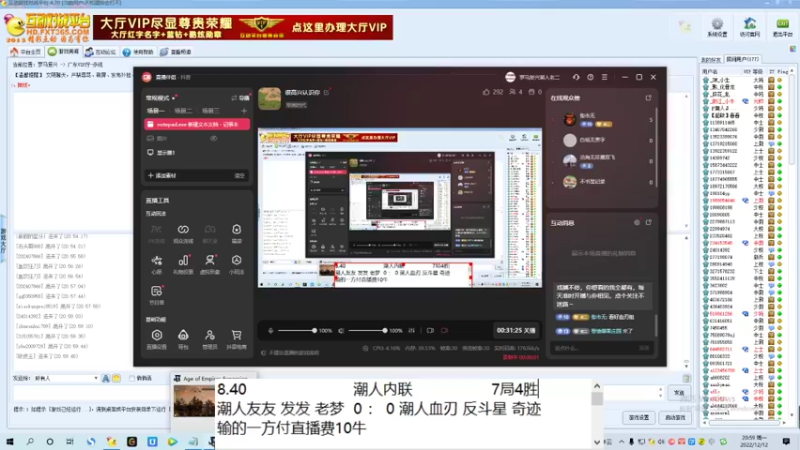Open the game room tab
Viewport: 800px width, 450px height.
pos(64,52)
